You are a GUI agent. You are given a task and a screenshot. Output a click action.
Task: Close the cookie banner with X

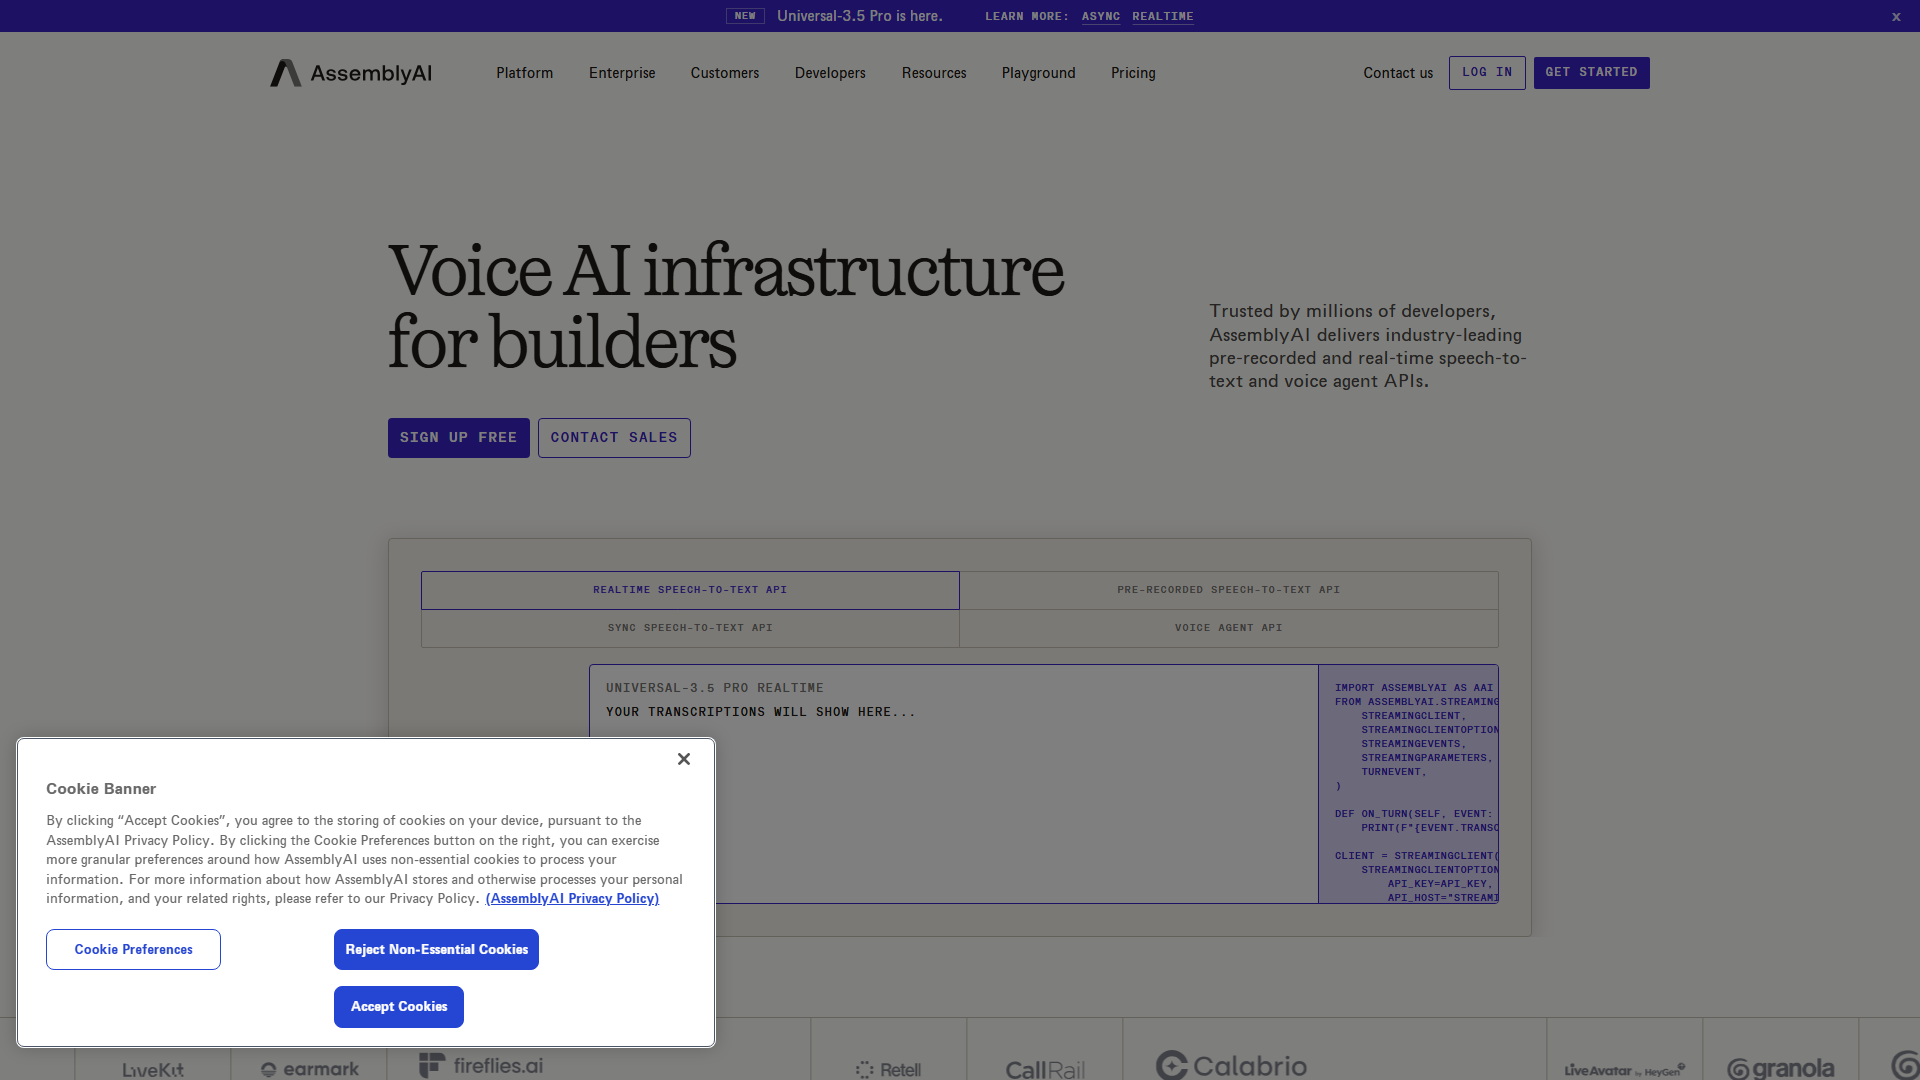click(x=684, y=759)
